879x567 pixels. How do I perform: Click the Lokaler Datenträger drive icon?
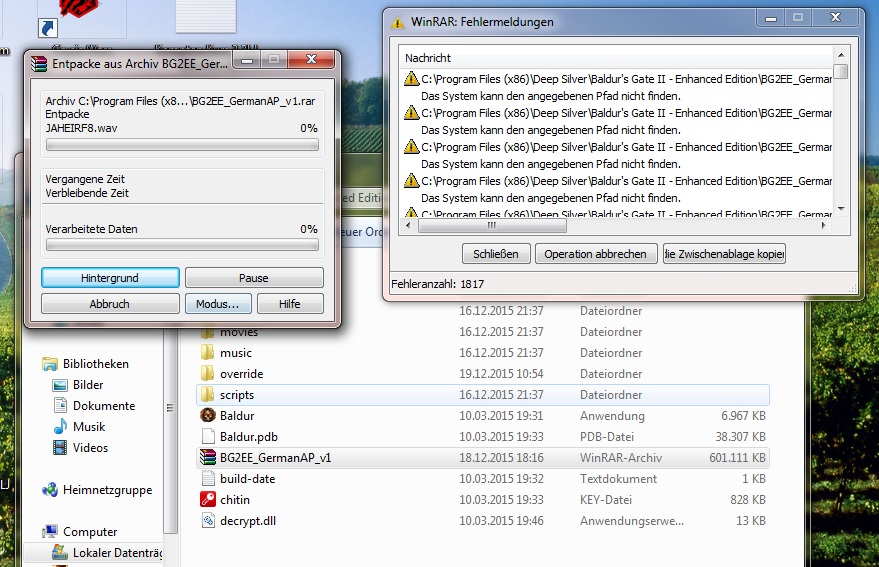point(60,552)
